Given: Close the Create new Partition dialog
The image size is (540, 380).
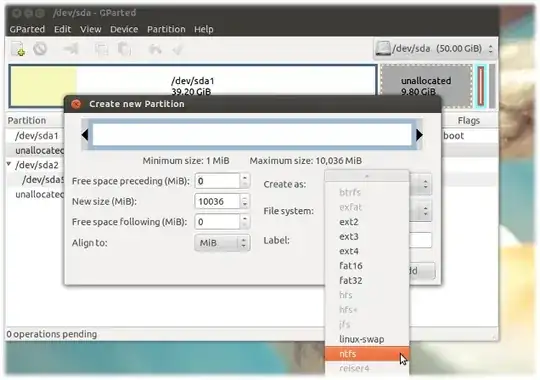Looking at the screenshot, I should 76,104.
